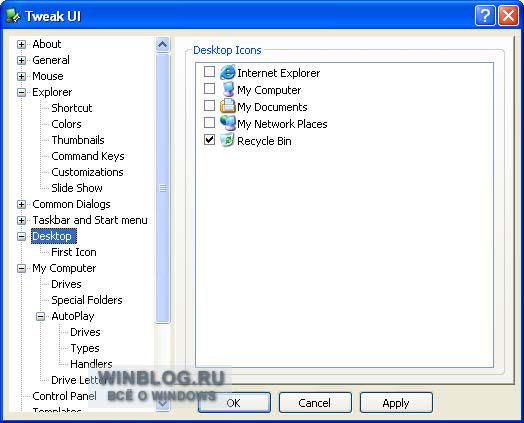This screenshot has height=423, width=524.
Task: Click the Help question mark button
Action: pos(485,15)
